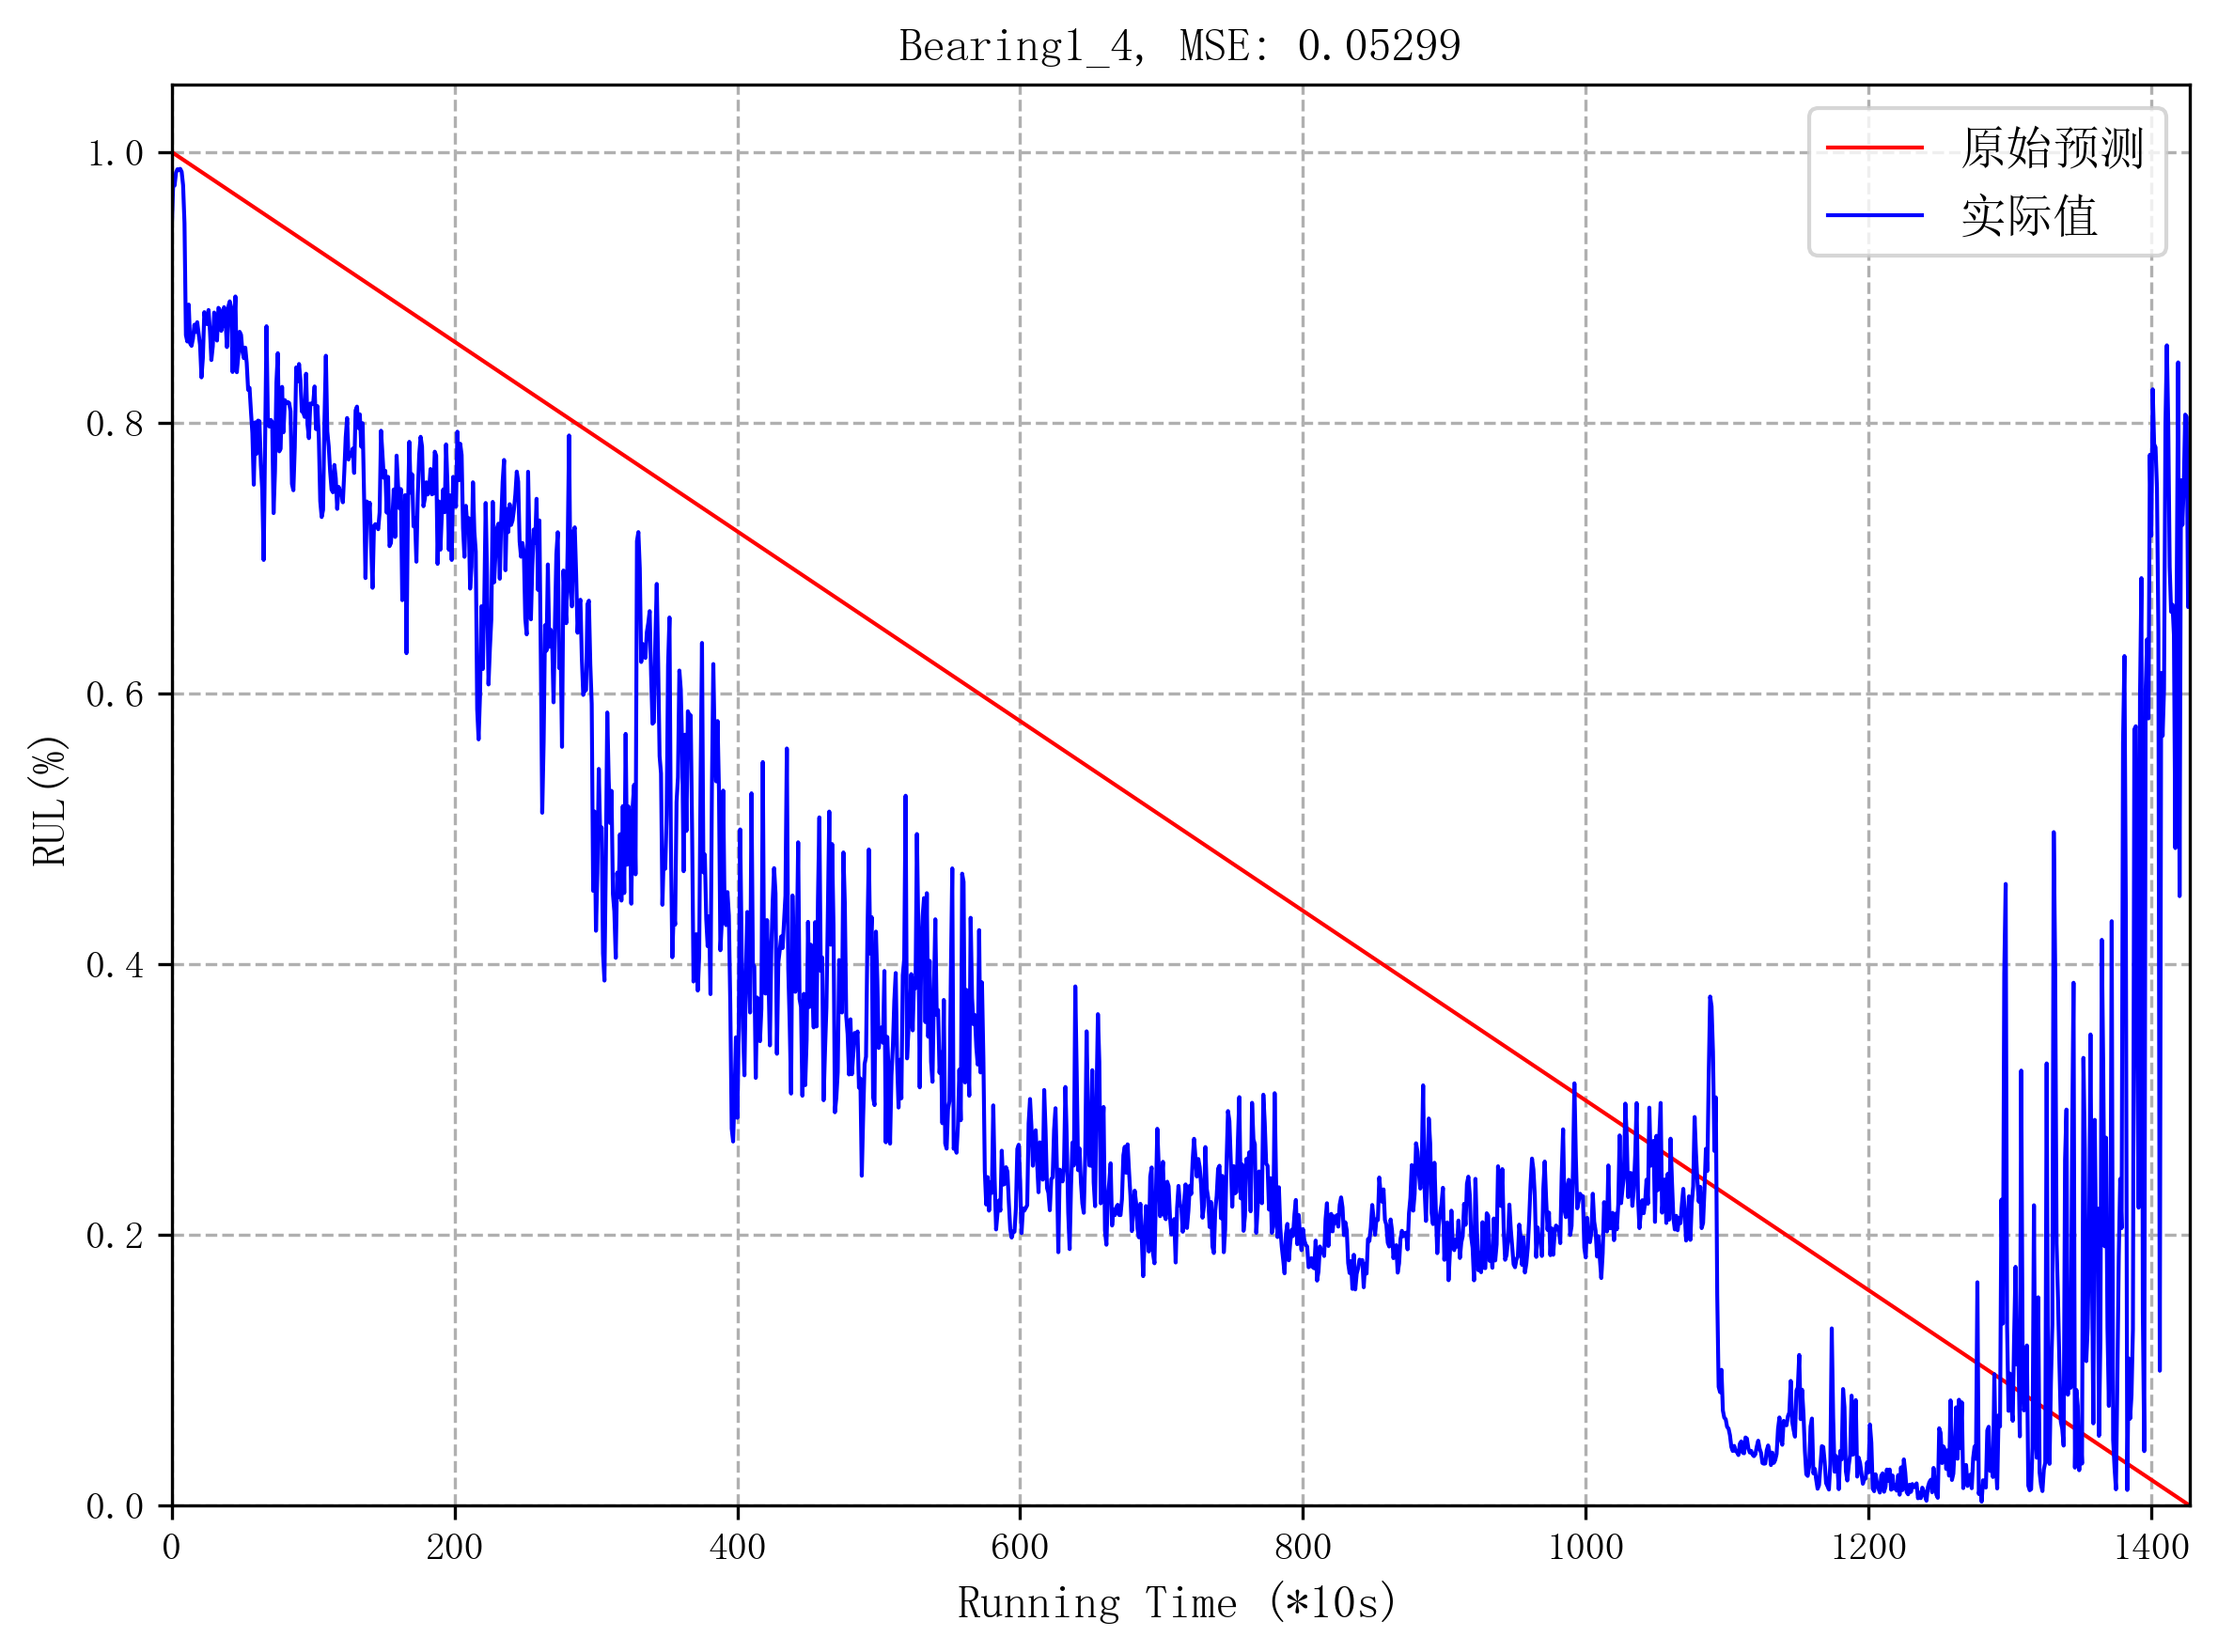Click the y-axis tick label '0.4'

pos(115,966)
